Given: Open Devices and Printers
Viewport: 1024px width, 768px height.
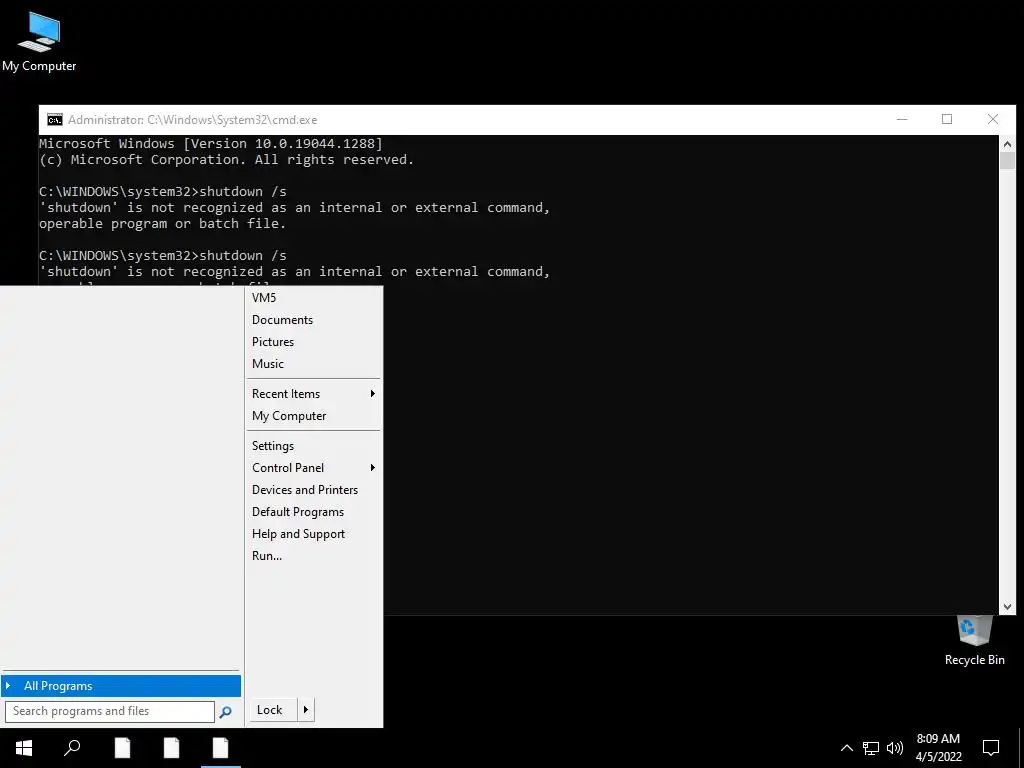Looking at the screenshot, I should point(313,490).
